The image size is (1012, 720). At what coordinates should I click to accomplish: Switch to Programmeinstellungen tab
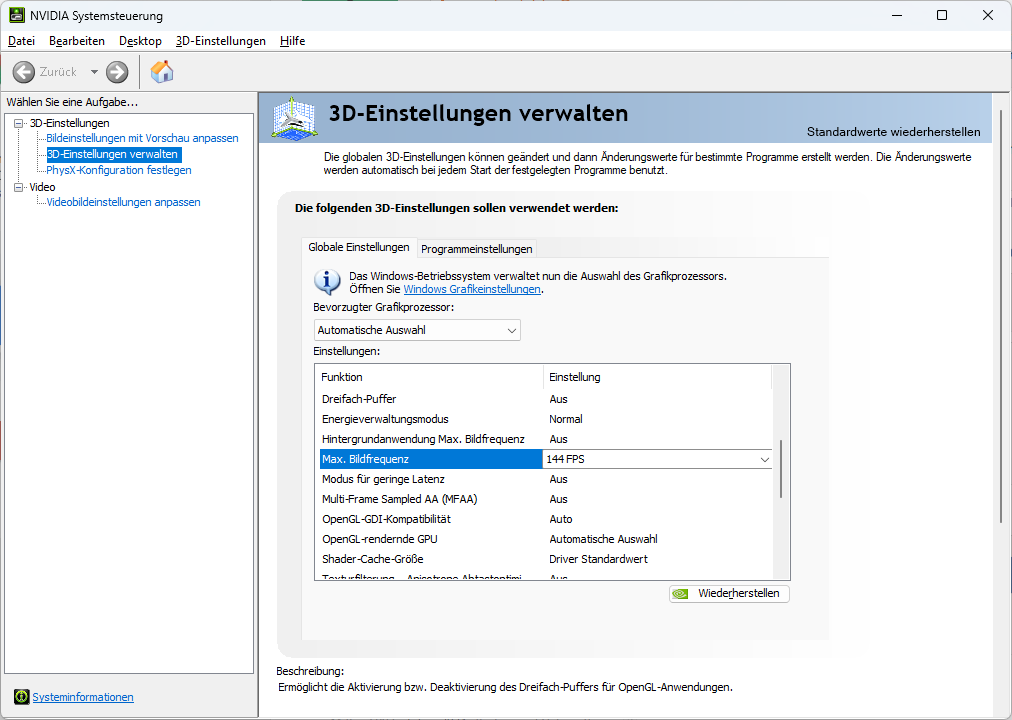[476, 249]
